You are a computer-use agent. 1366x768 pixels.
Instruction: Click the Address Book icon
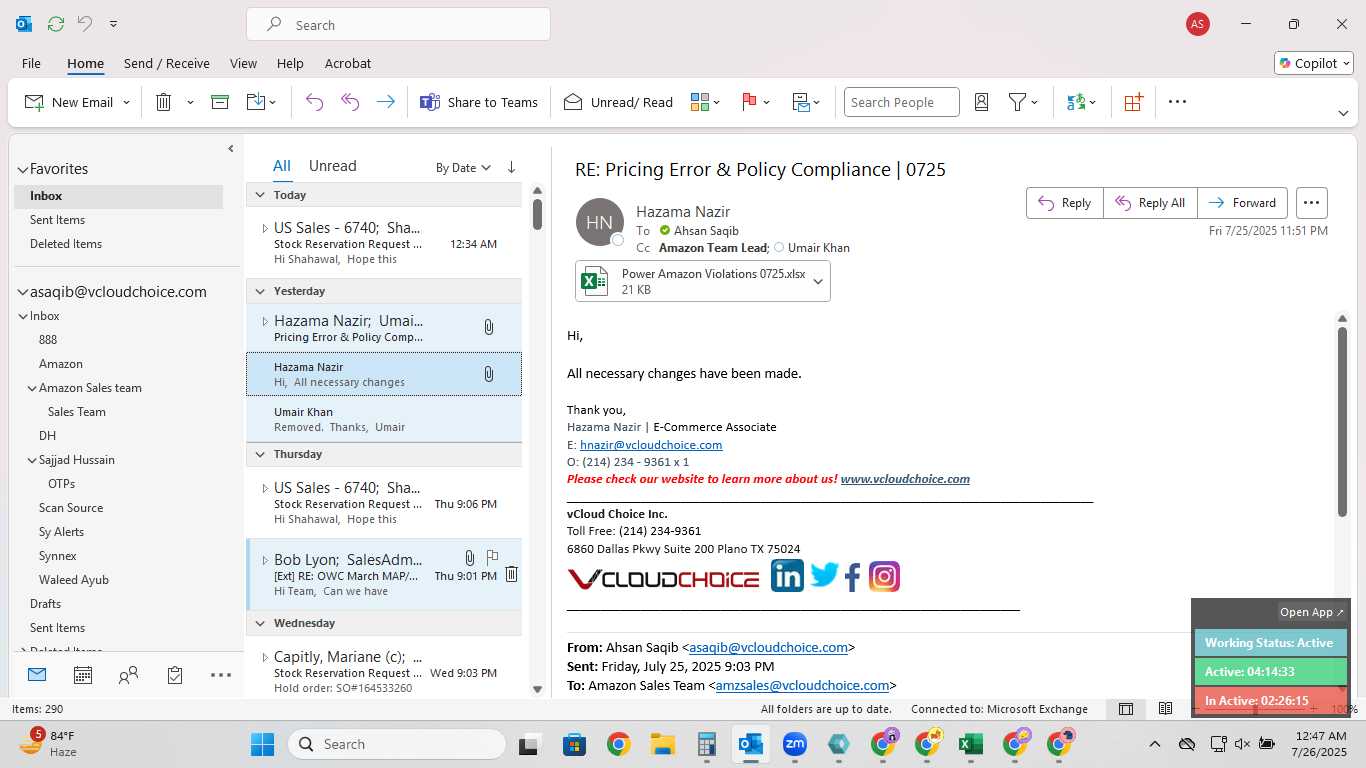[981, 102]
